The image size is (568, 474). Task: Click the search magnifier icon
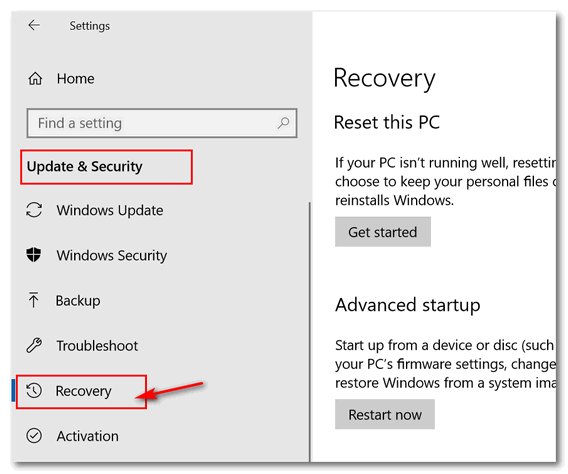(x=284, y=123)
